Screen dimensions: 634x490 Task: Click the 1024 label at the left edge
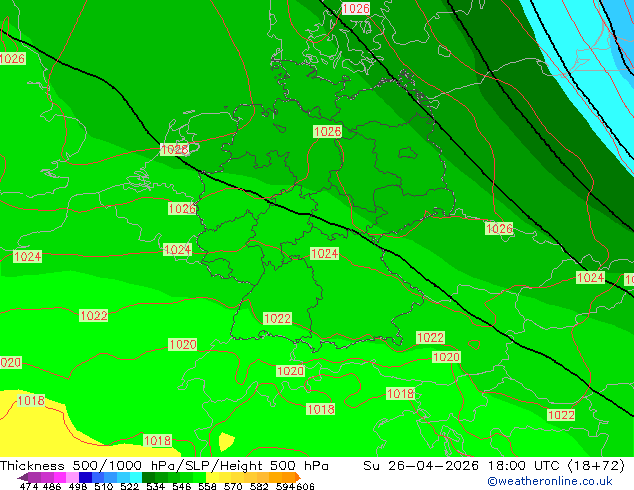coord(27,256)
